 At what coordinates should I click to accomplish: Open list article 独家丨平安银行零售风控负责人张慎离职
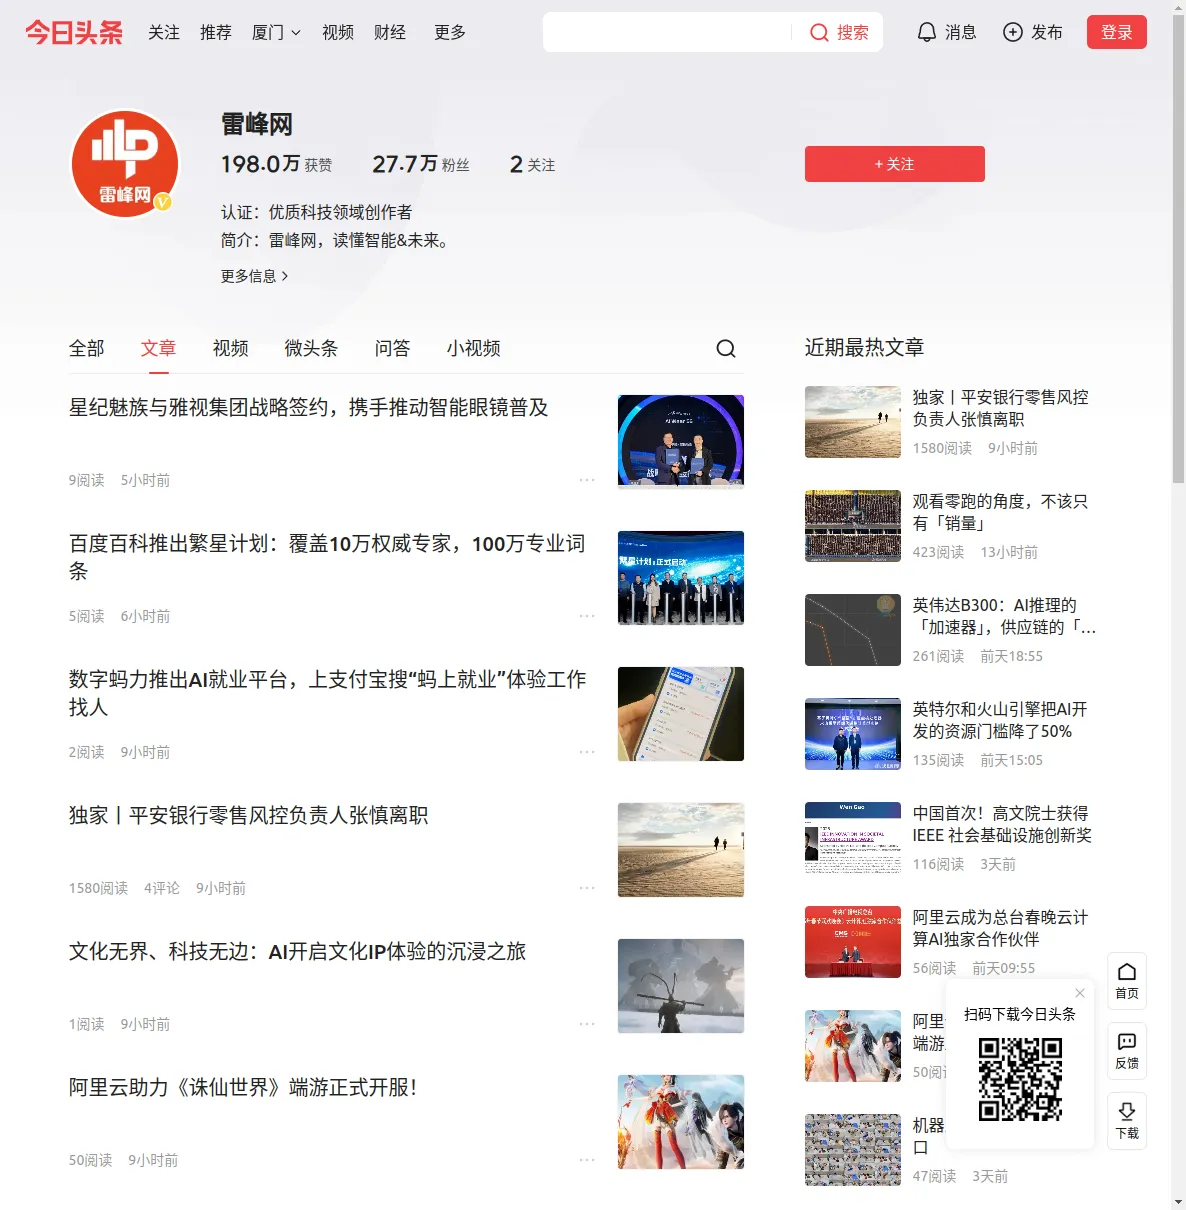(x=249, y=816)
